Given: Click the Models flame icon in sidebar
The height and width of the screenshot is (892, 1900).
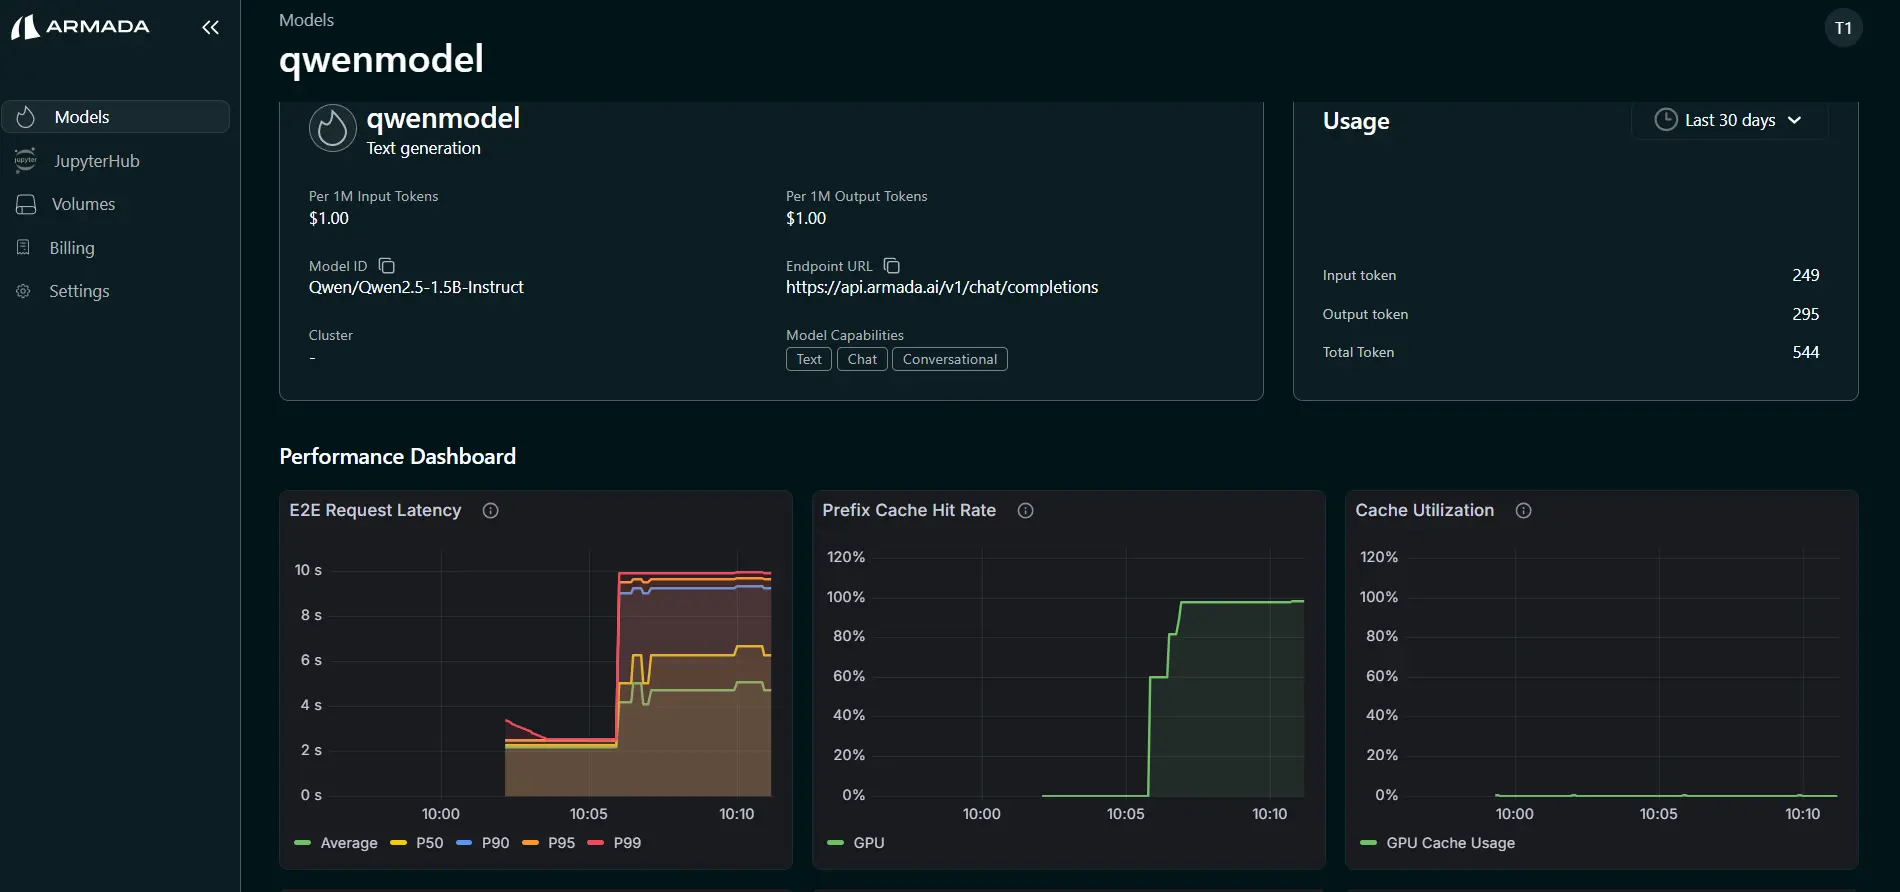Looking at the screenshot, I should coord(26,117).
